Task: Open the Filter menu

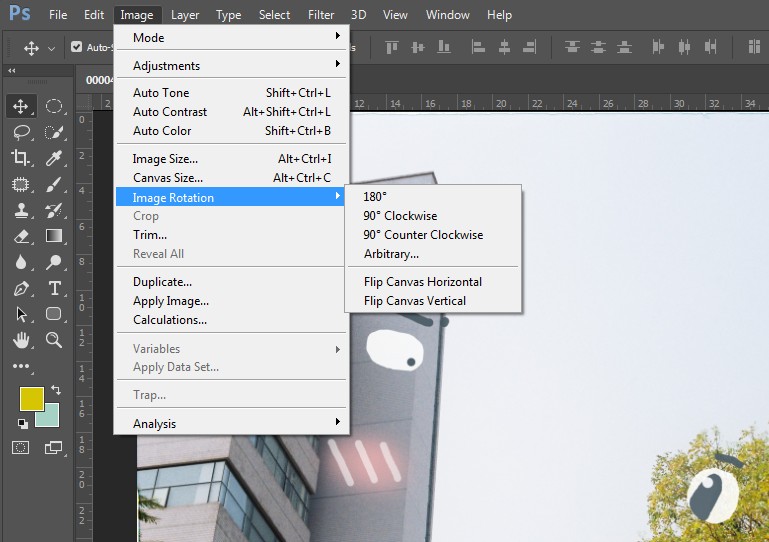Action: click(321, 15)
